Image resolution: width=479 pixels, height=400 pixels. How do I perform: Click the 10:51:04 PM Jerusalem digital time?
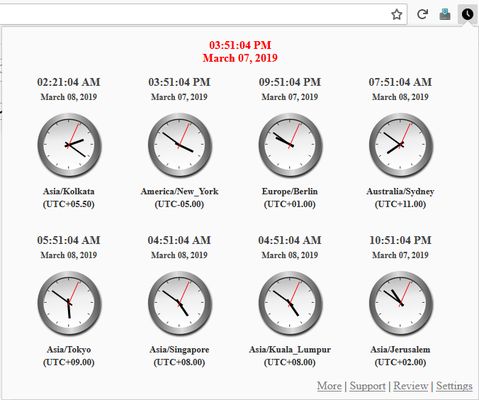(400, 240)
